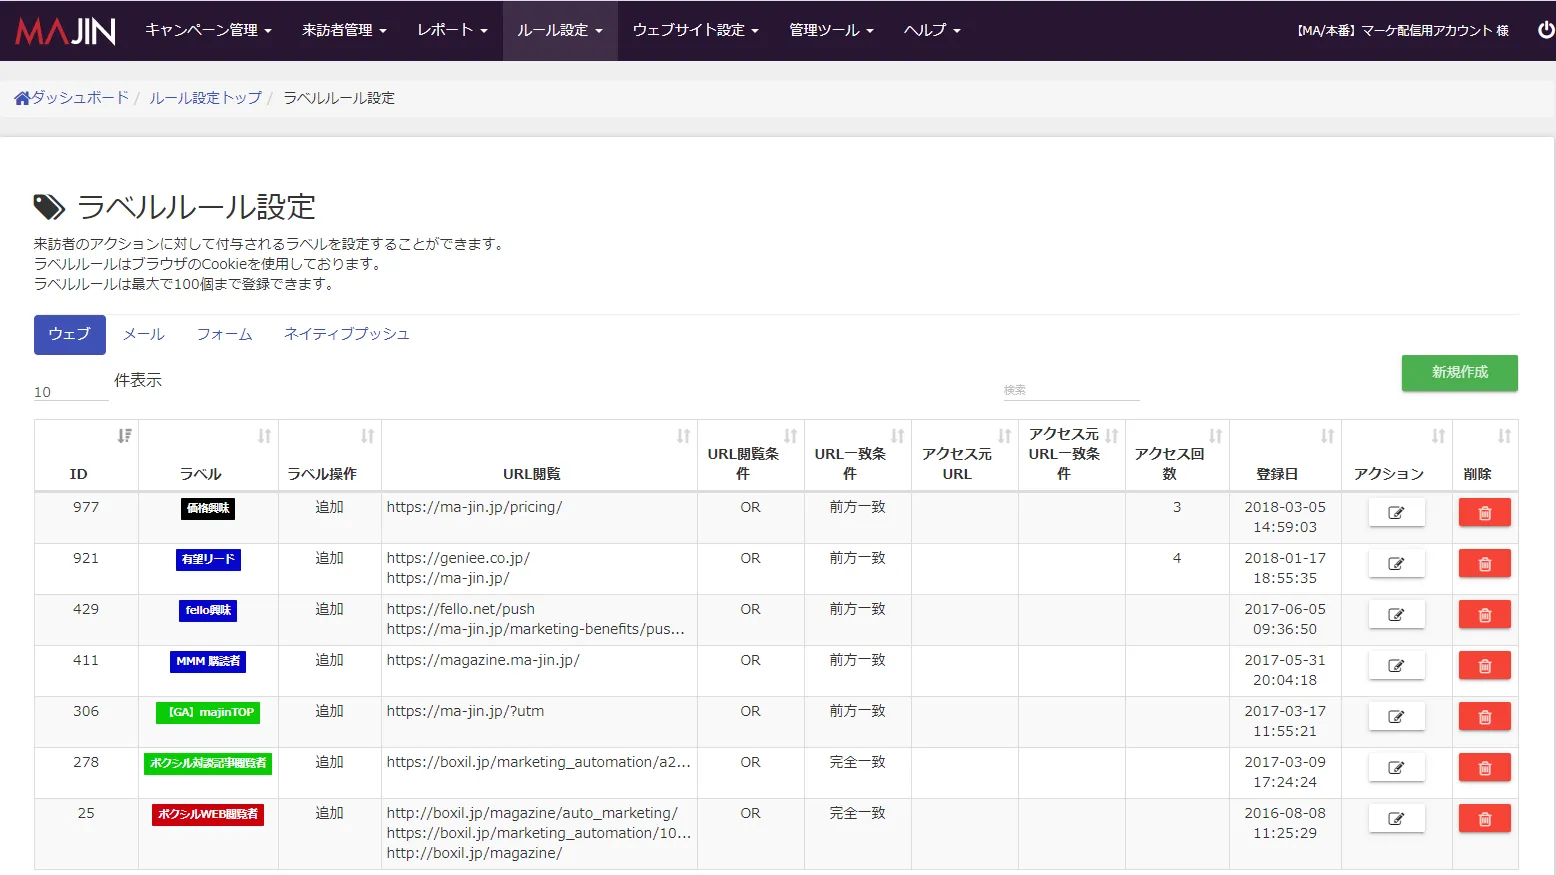Delete the rule with ID 429
Image resolution: width=1556 pixels, height=875 pixels.
click(1485, 615)
